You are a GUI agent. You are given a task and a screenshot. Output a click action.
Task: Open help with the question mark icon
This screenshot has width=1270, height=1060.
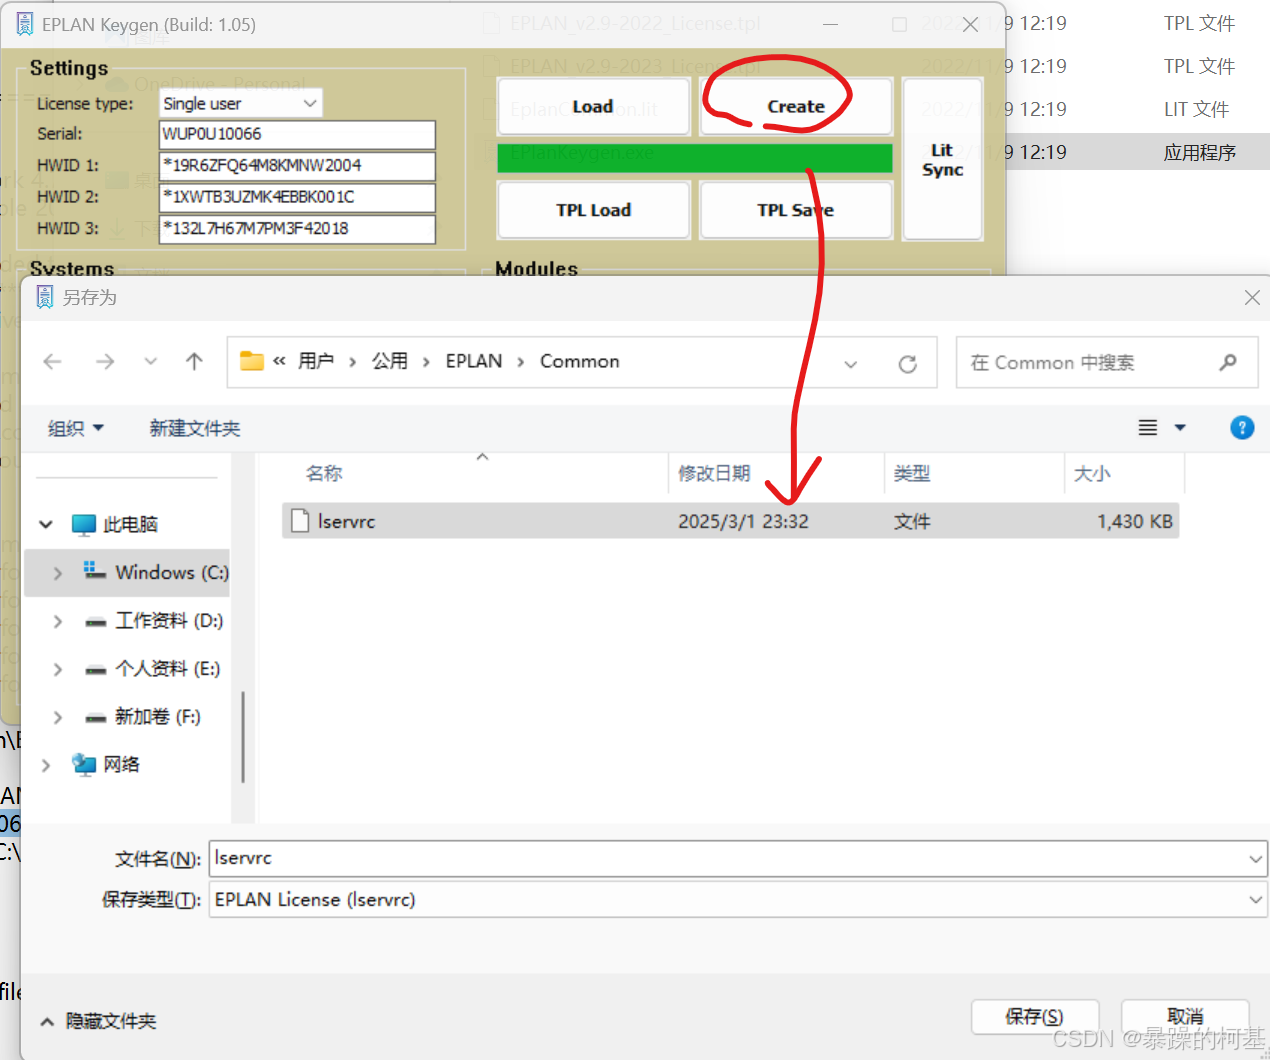pos(1242,428)
